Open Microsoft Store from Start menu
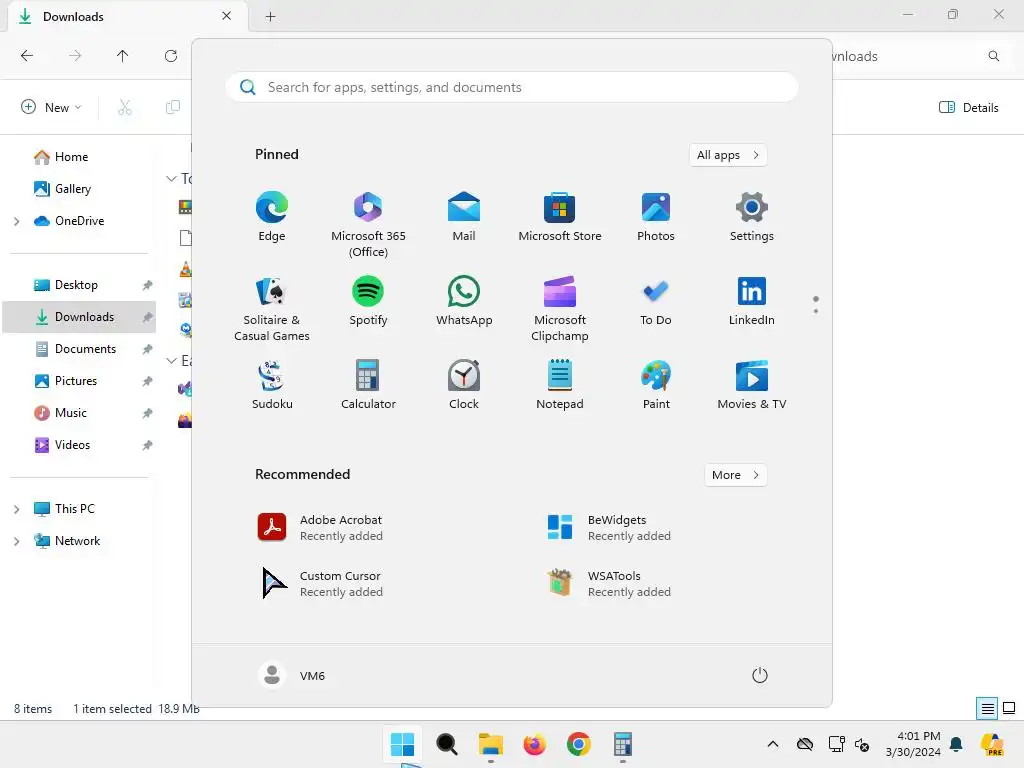 [x=560, y=217]
